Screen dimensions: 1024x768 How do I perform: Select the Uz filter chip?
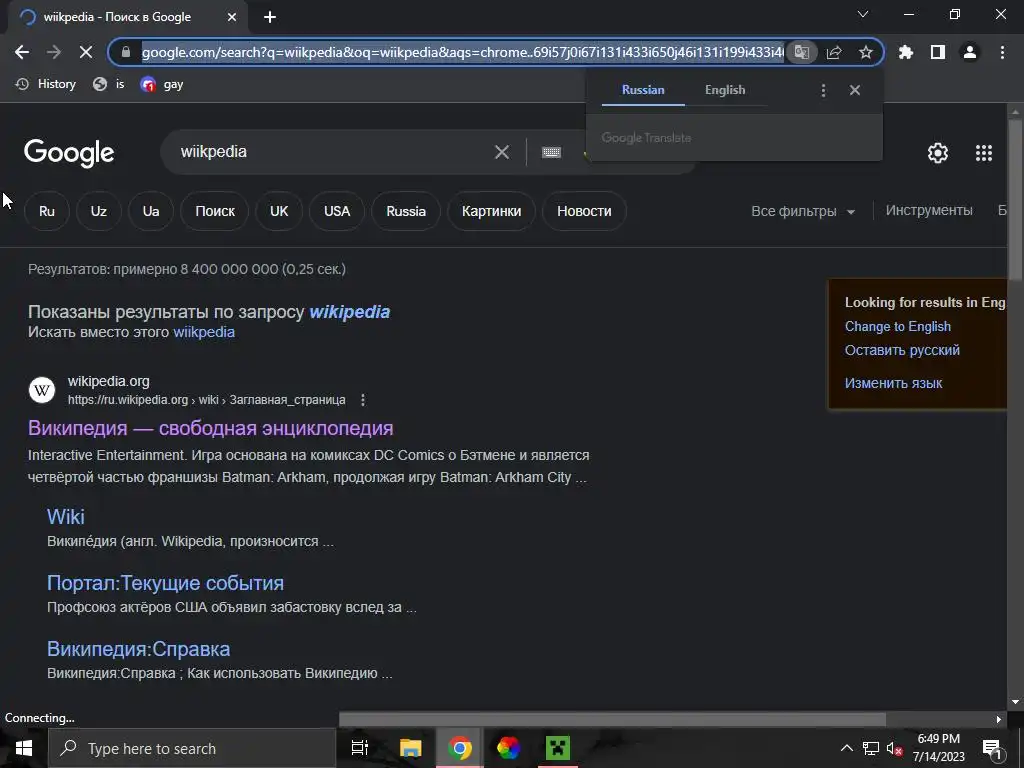pyautogui.click(x=99, y=211)
